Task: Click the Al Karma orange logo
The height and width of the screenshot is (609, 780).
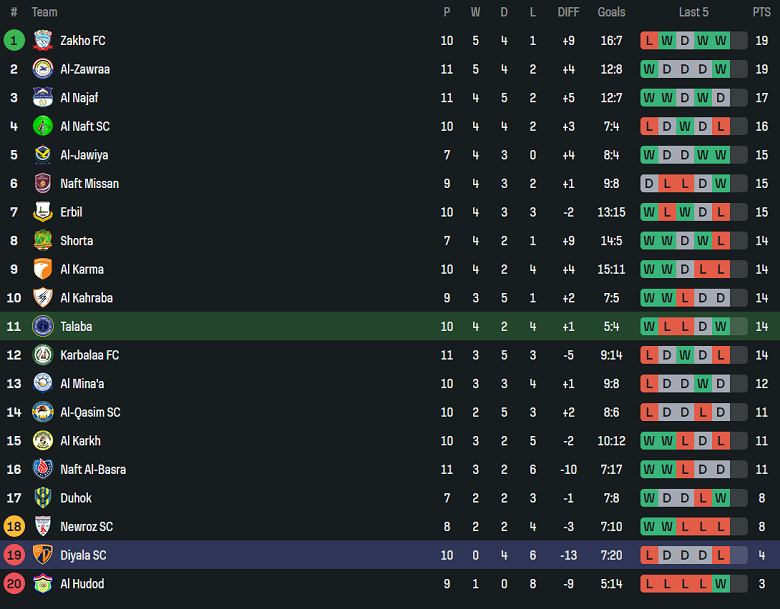Action: [x=42, y=269]
